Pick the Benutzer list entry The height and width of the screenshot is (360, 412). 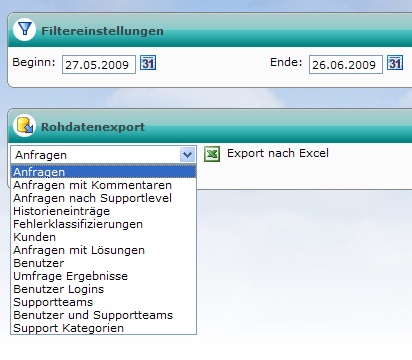(103, 263)
